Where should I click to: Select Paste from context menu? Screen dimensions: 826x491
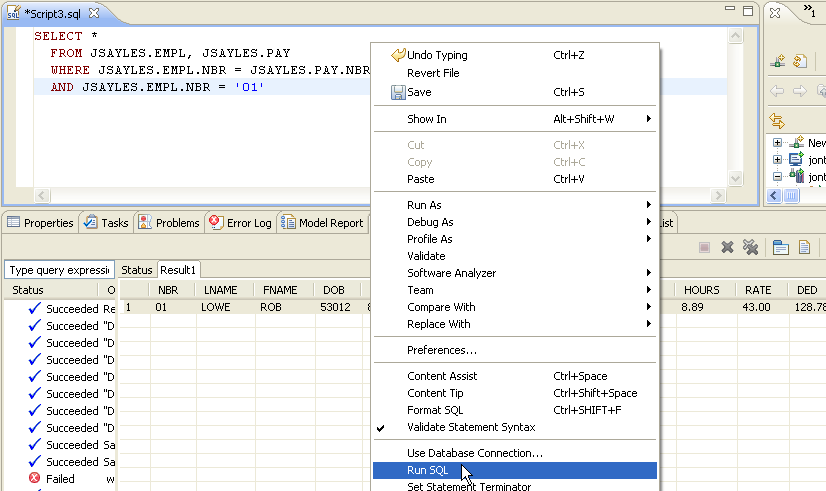click(x=515, y=179)
